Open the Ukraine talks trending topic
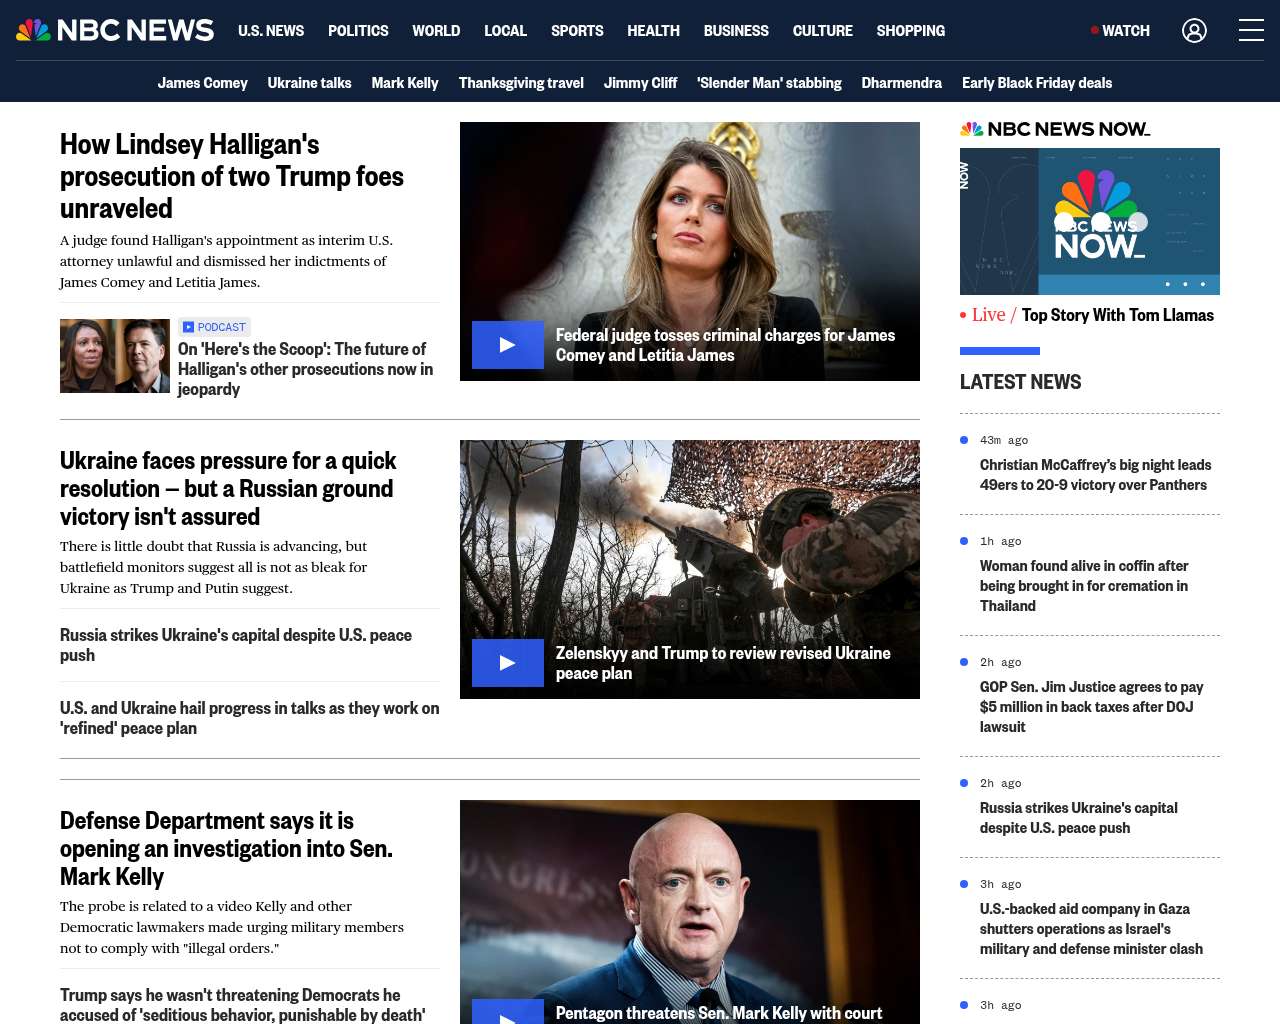The width and height of the screenshot is (1280, 1024). coord(310,83)
